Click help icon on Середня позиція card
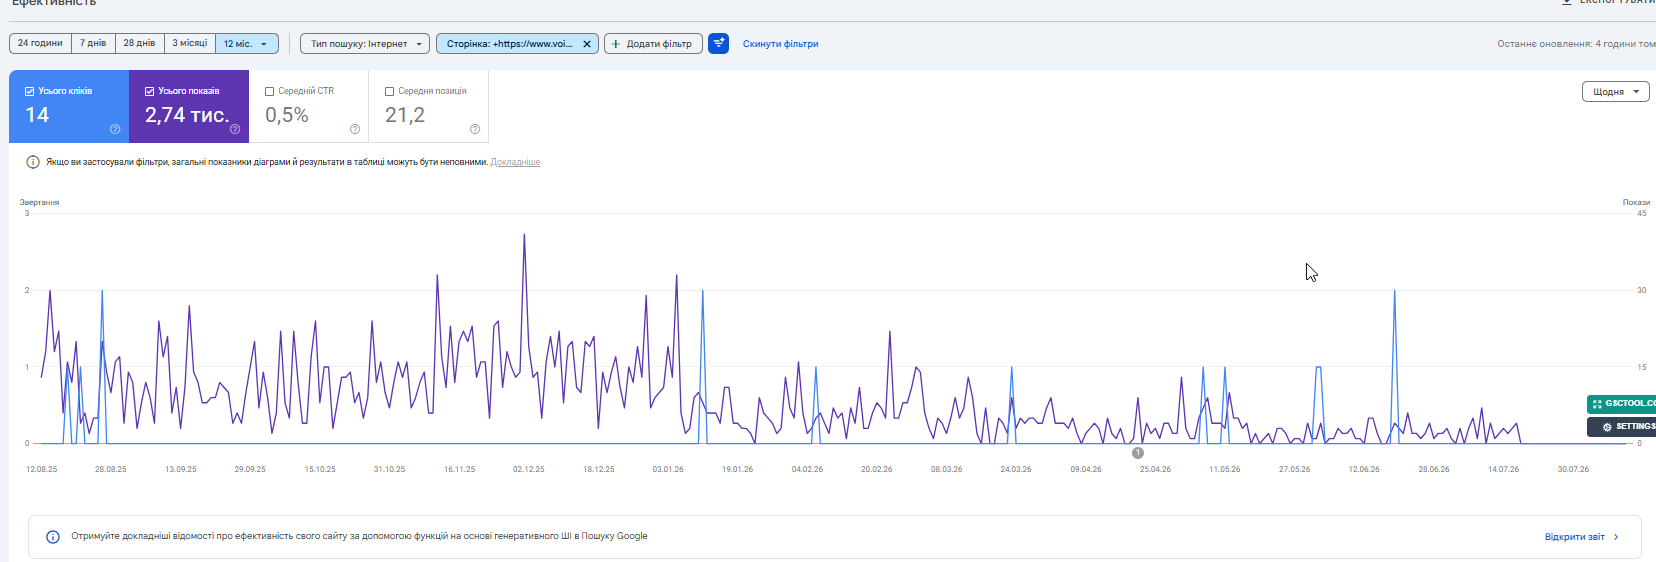1656x562 pixels. [475, 129]
